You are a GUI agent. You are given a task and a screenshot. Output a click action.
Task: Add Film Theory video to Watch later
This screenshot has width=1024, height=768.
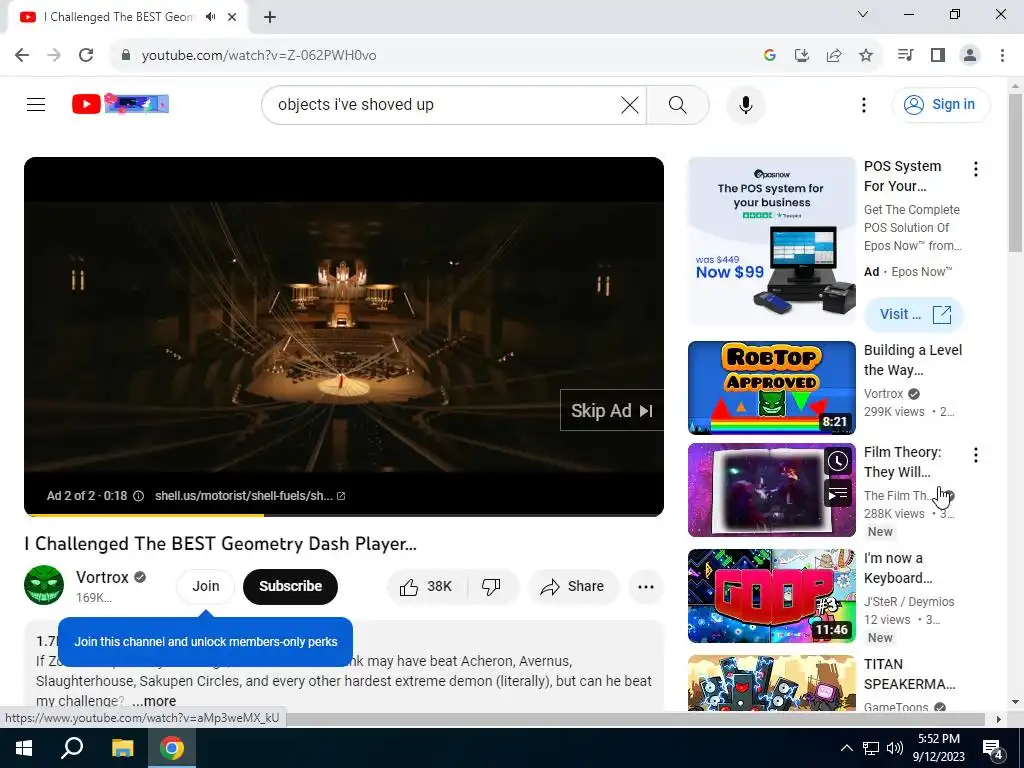coord(838,461)
